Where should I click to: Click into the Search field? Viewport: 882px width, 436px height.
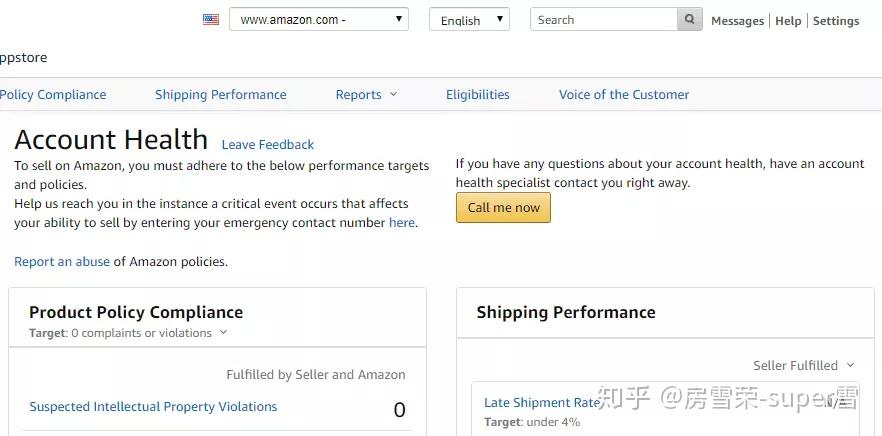point(604,20)
